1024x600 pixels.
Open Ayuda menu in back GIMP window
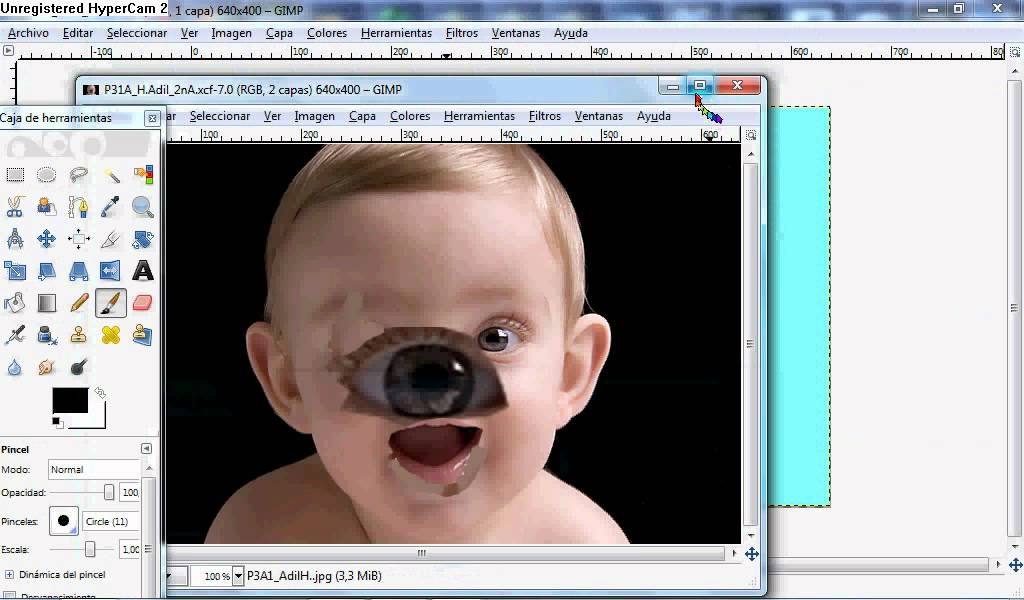coord(571,33)
